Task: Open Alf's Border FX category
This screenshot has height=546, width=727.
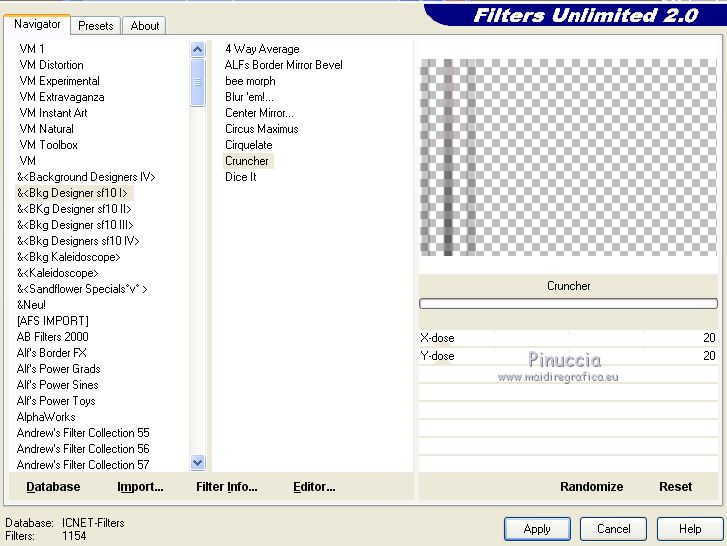Action: (x=51, y=353)
